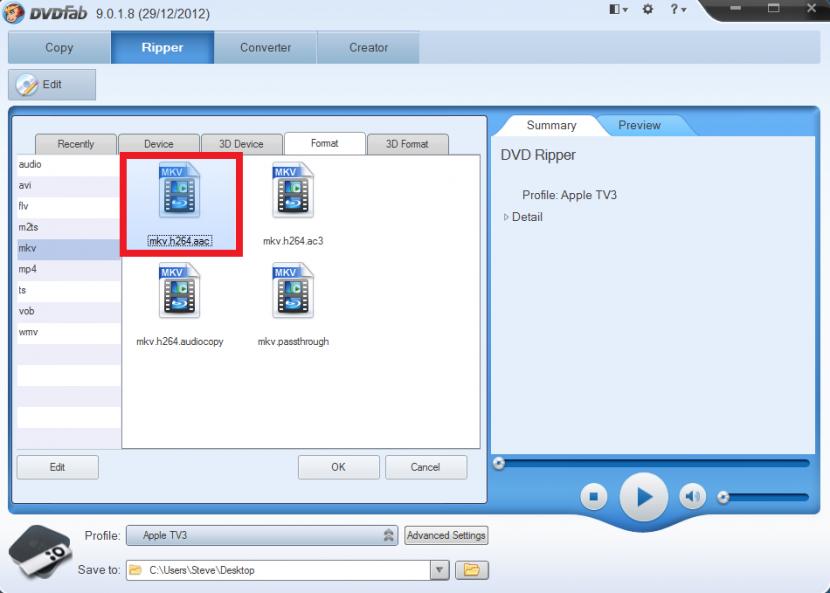Open the Preview panel tab
Image resolution: width=830 pixels, height=593 pixels.
pos(639,125)
